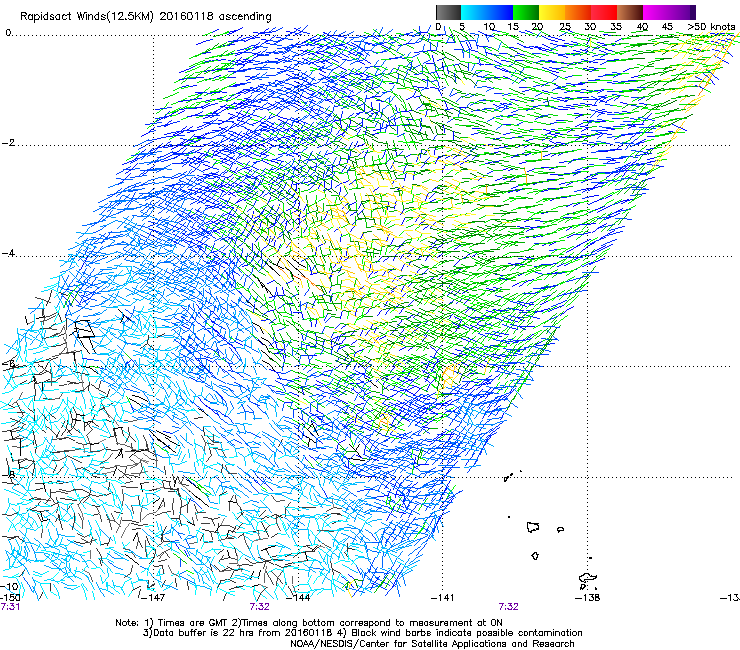Click the longitude label "-141"
The image size is (740, 650).
pos(443,598)
